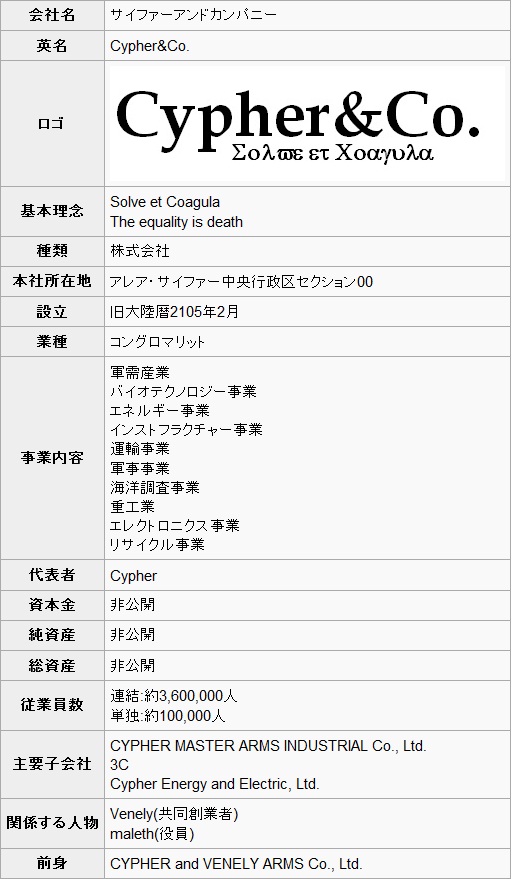The height and width of the screenshot is (879, 512).
Task: Click the 株式会社 company type value
Action: (x=140, y=251)
